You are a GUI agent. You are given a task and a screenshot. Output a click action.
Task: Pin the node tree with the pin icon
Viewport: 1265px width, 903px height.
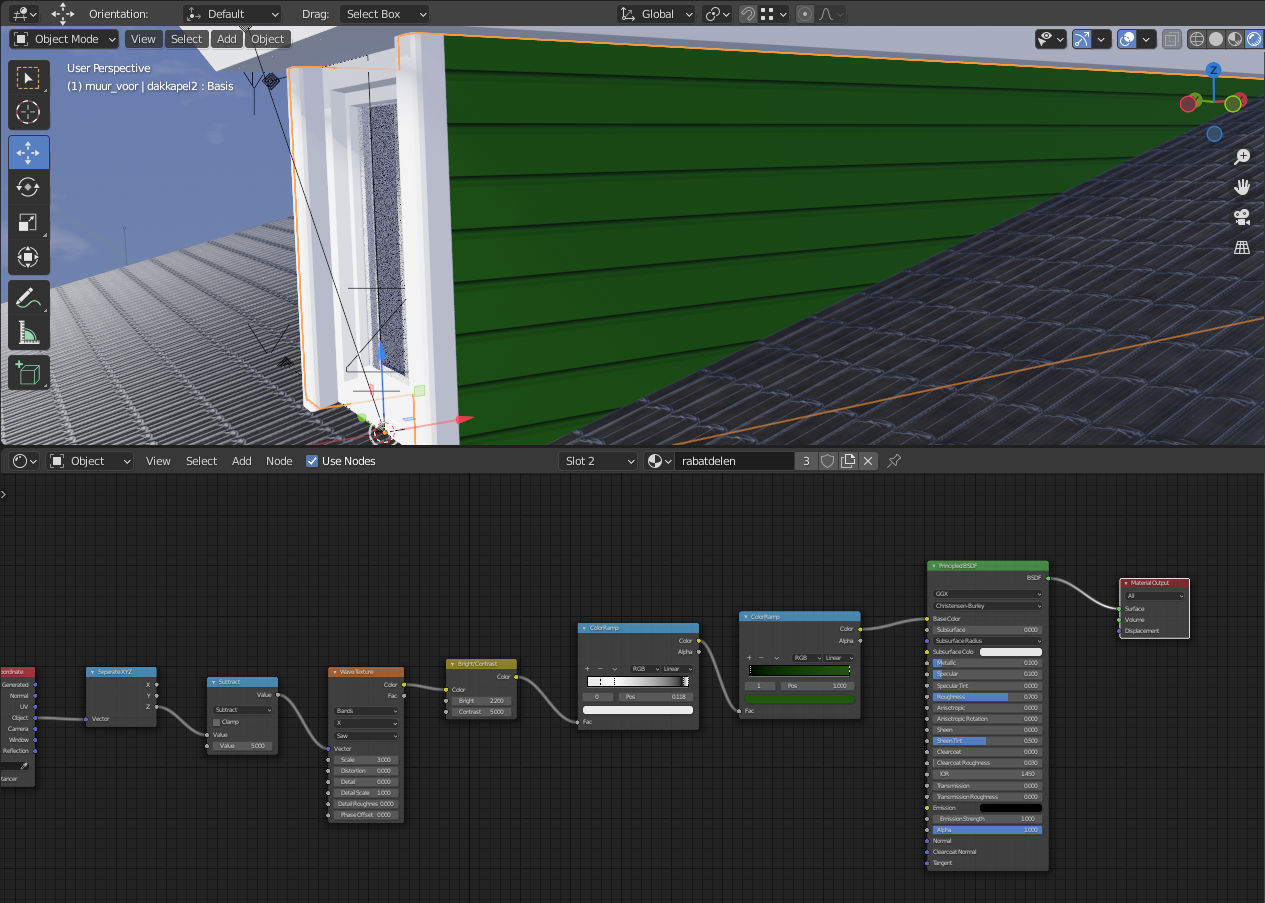point(894,461)
